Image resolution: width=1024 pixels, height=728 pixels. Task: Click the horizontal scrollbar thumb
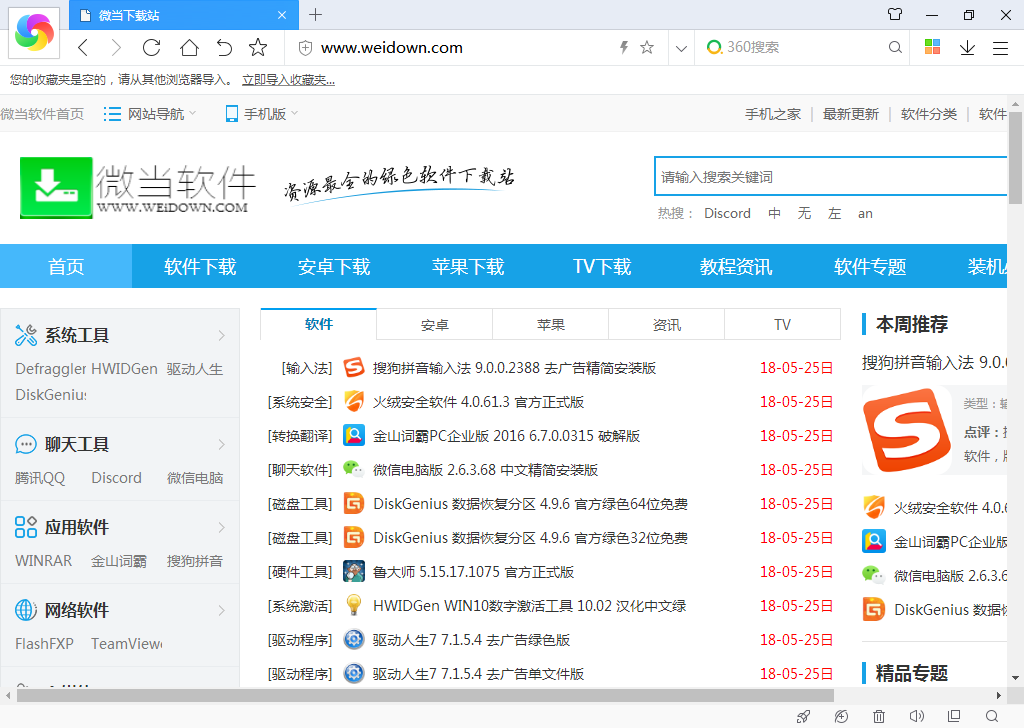[425, 695]
